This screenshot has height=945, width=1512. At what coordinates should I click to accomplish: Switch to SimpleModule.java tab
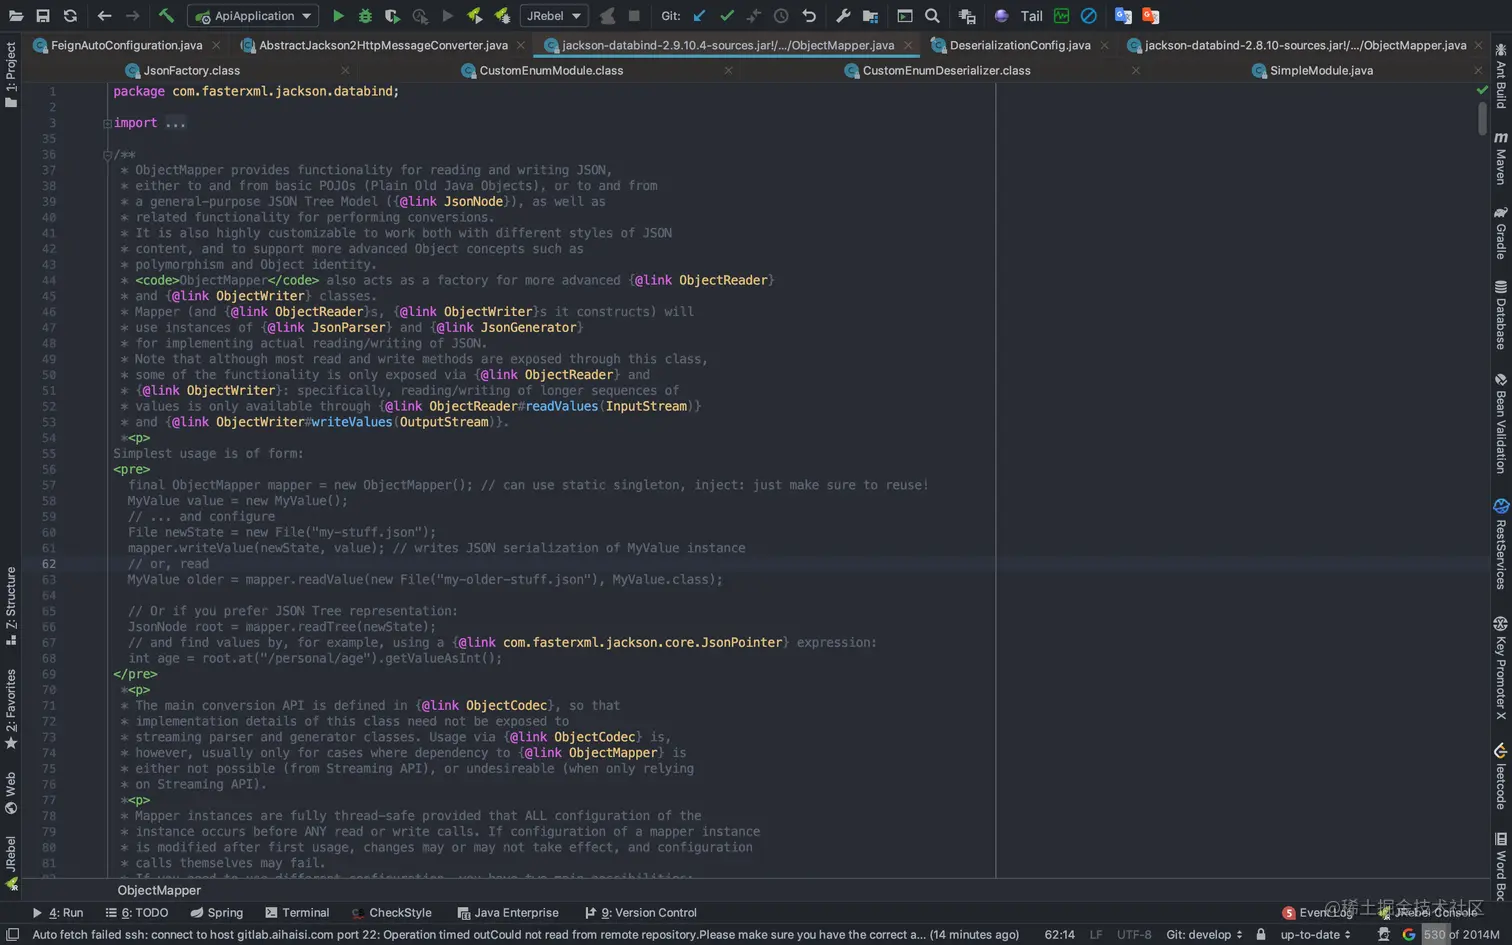click(x=1321, y=71)
